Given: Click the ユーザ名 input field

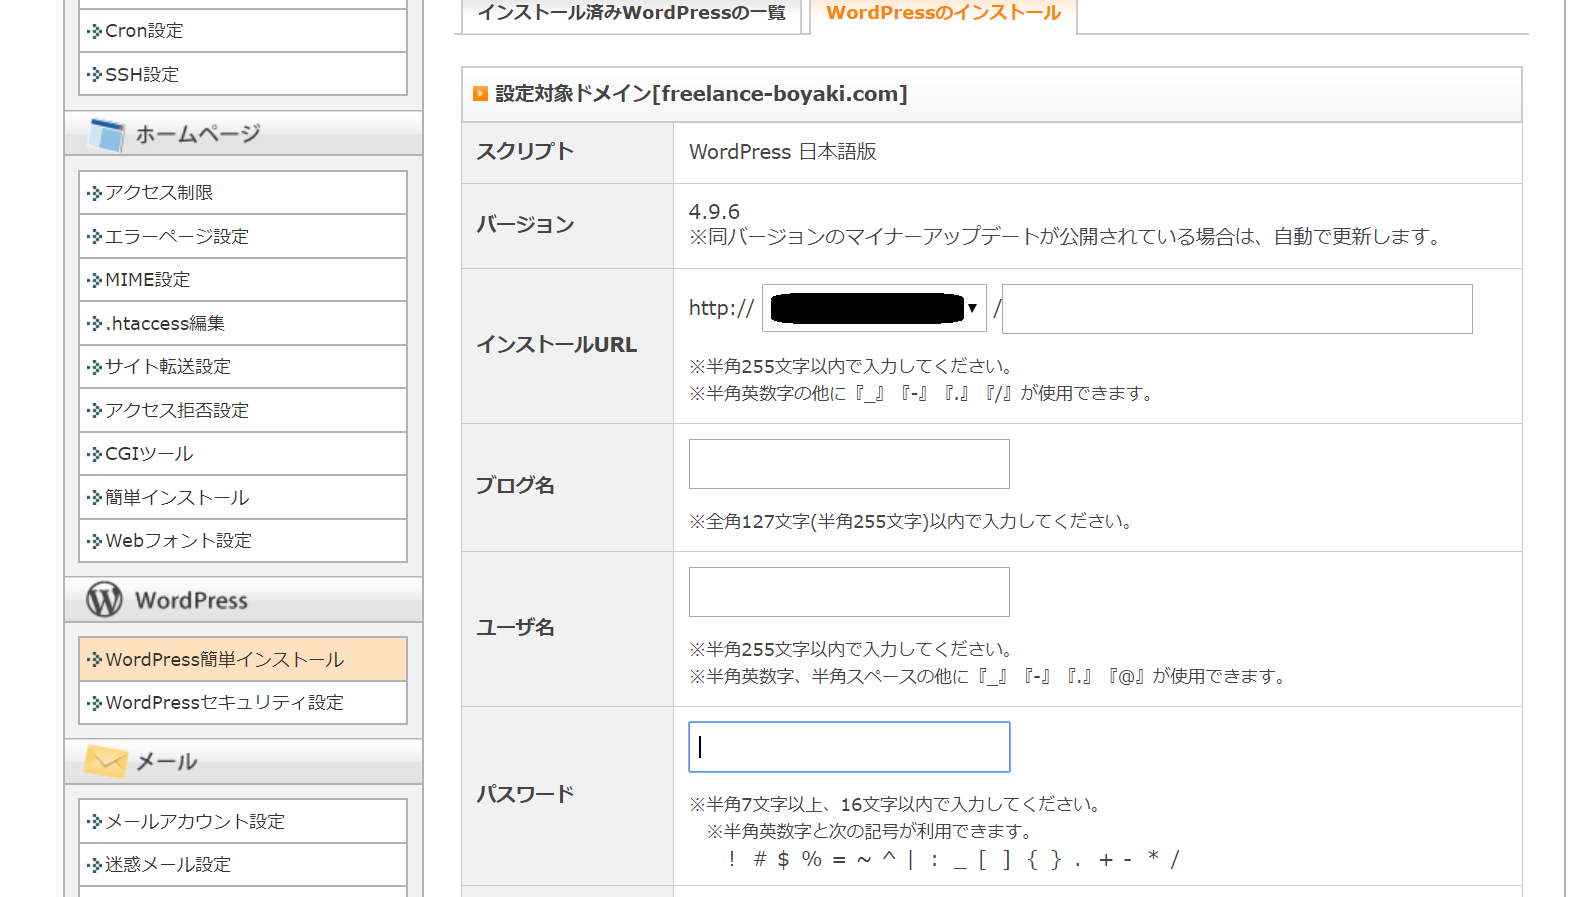Looking at the screenshot, I should tap(849, 592).
